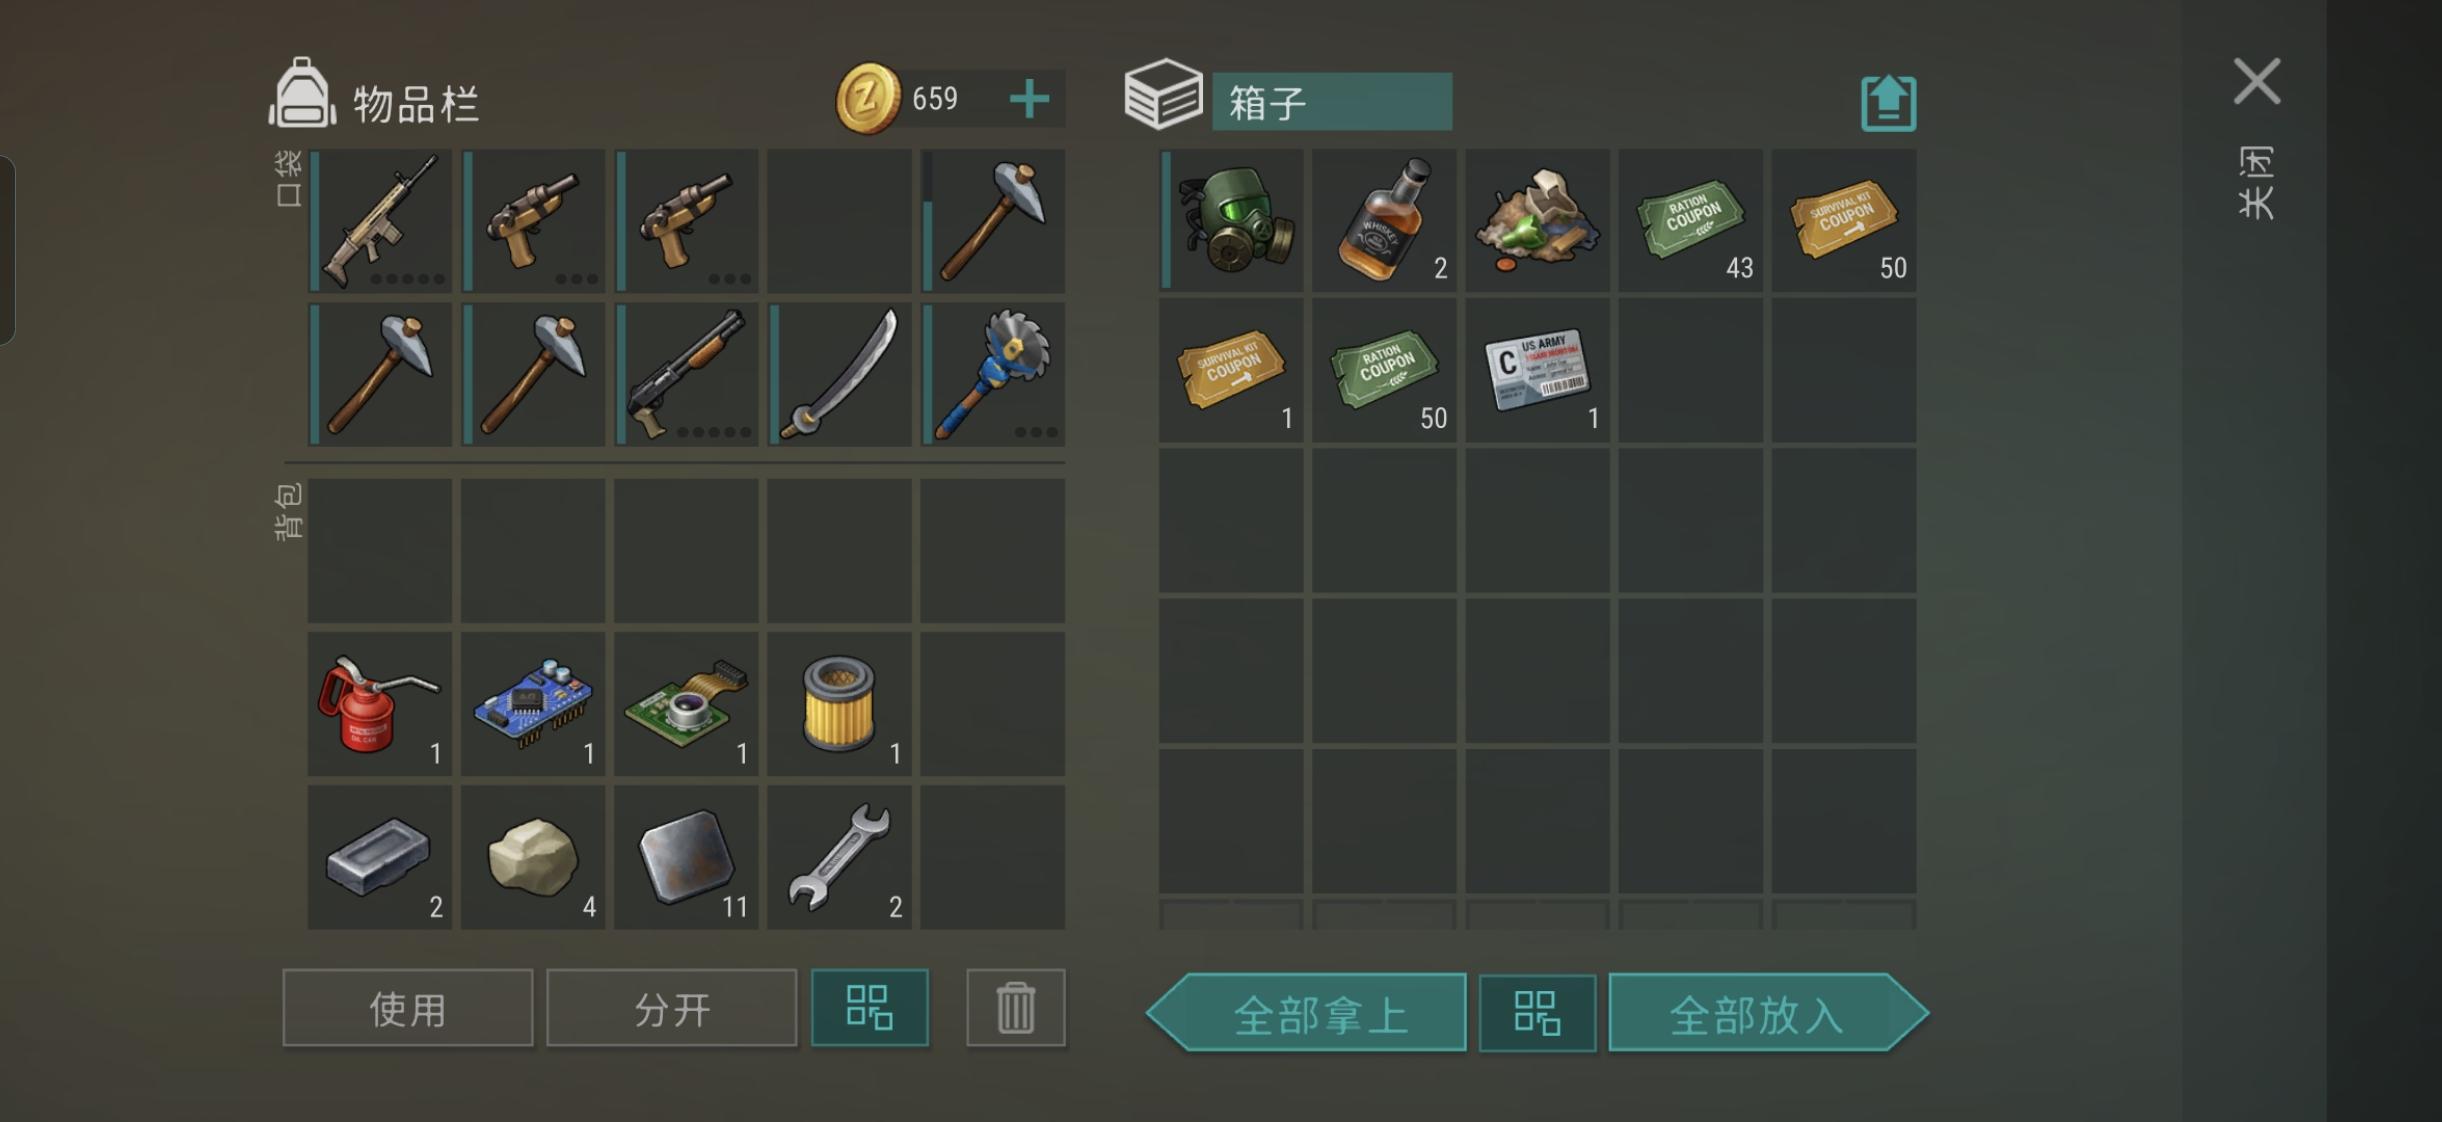The image size is (2442, 1122).
Task: Click the 全部放入 put all button
Action: point(1768,1013)
